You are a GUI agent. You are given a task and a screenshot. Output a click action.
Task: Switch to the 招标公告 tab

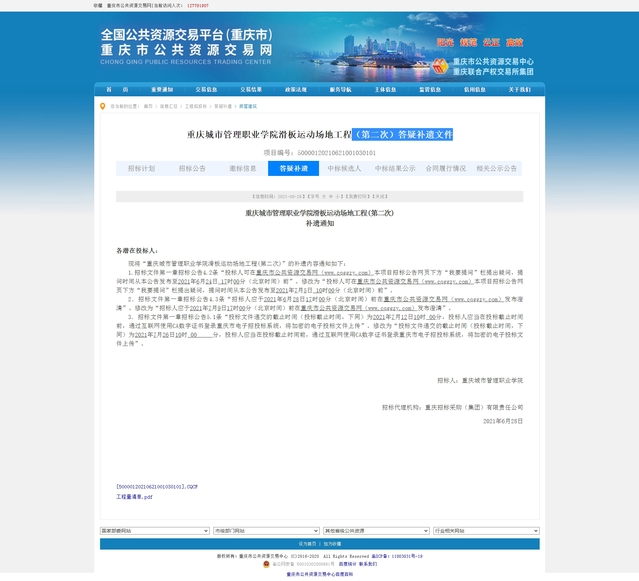192,169
